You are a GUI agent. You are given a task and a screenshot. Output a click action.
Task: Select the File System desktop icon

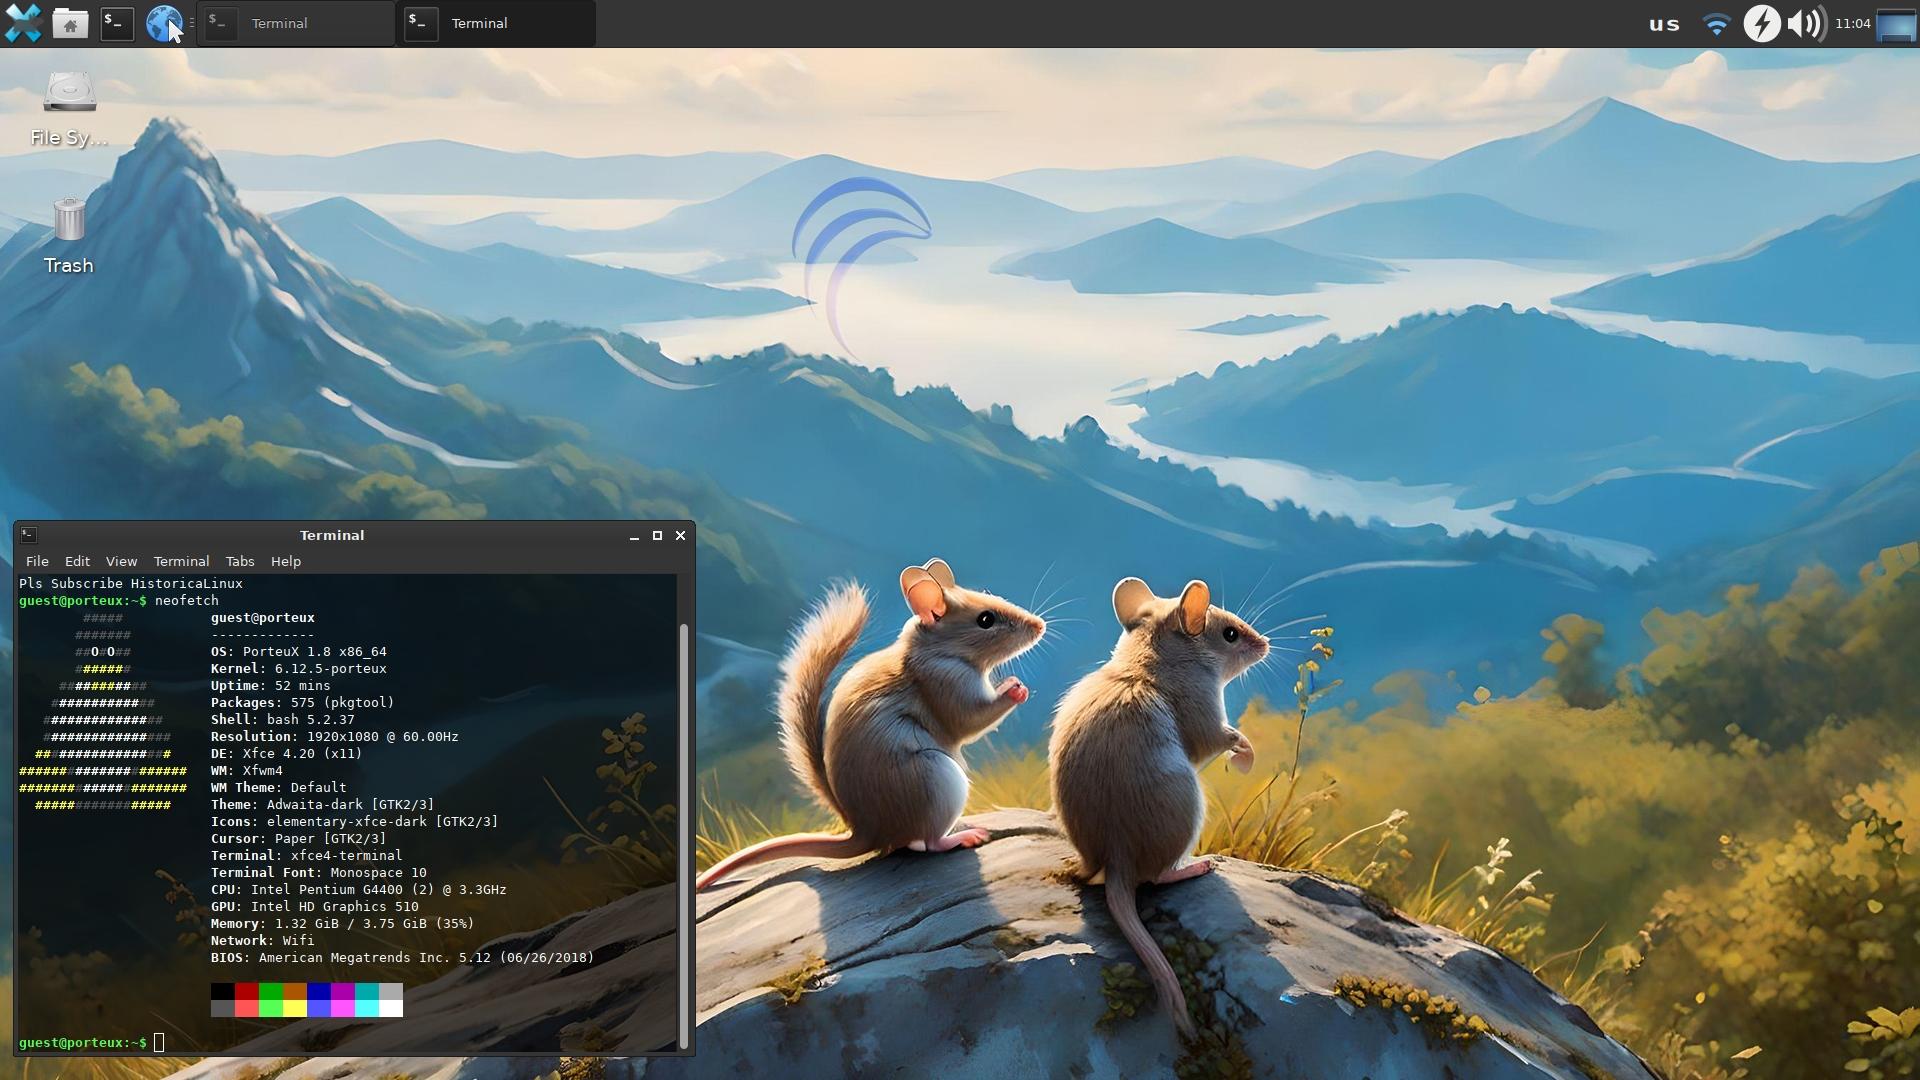coord(69,109)
